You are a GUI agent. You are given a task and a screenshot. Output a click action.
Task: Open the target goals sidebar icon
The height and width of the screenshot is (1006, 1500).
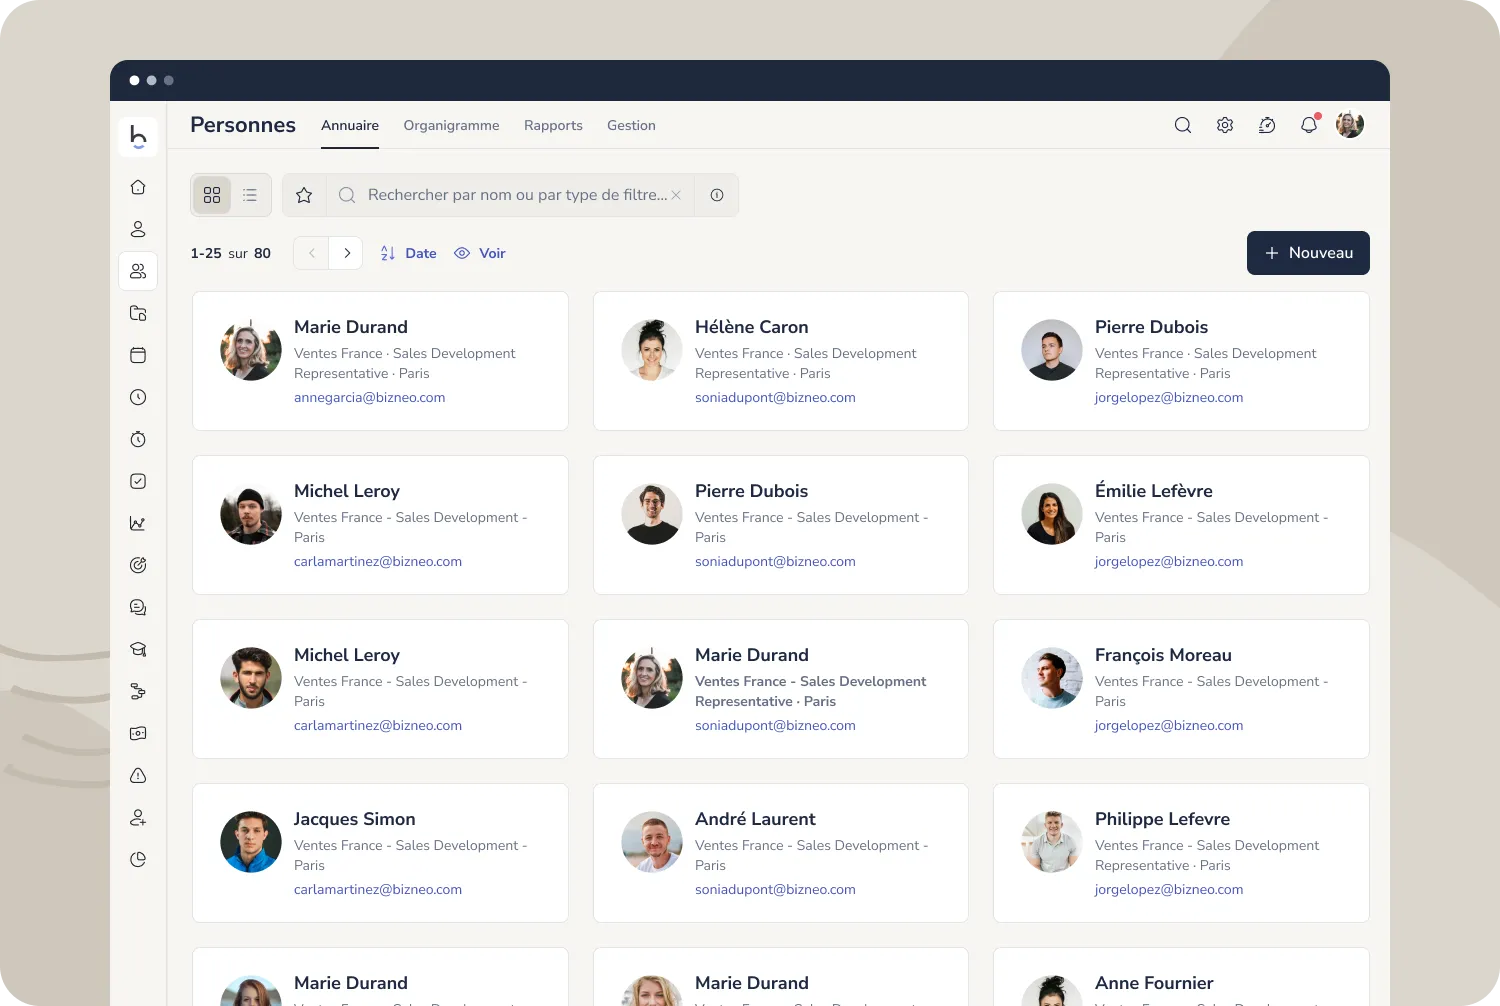click(138, 565)
